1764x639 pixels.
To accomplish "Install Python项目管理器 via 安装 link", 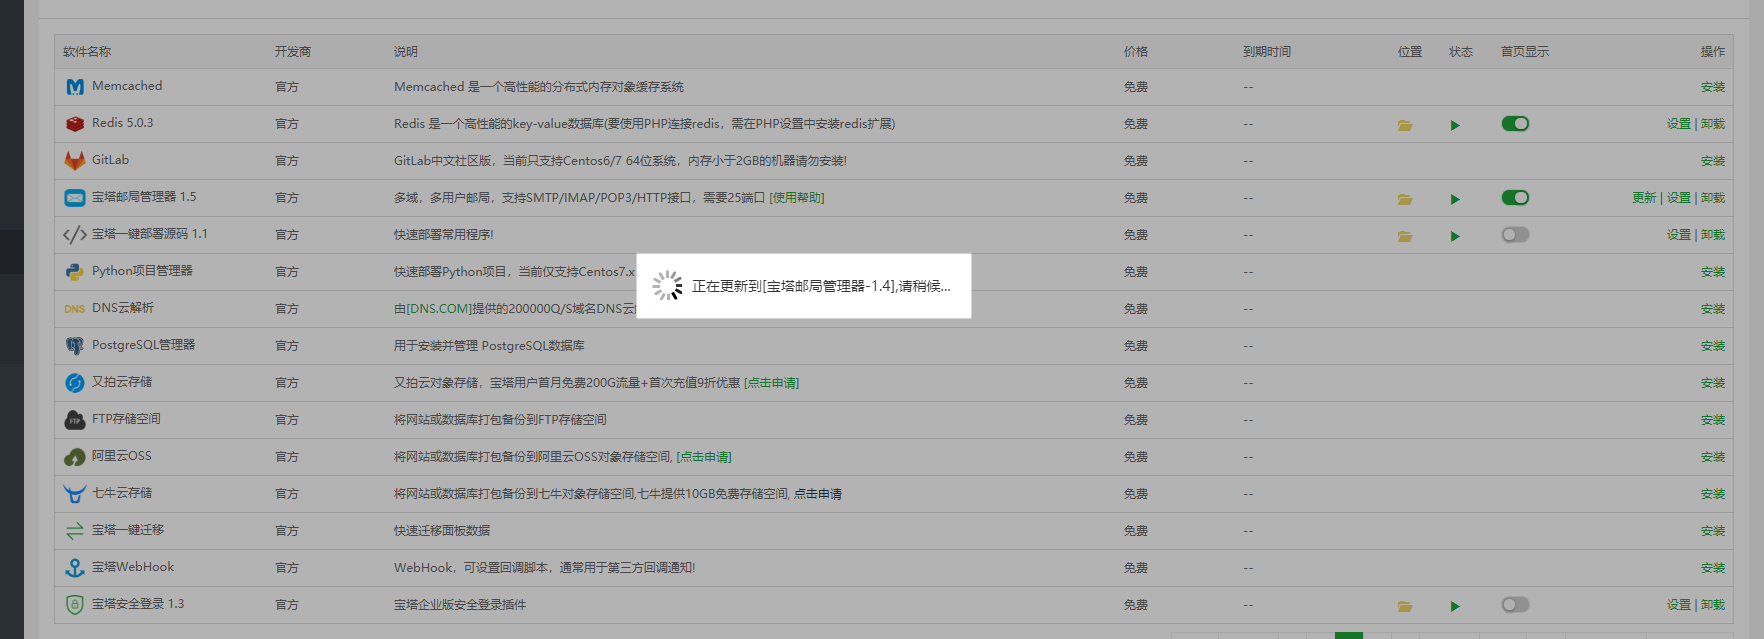I will tap(1713, 272).
